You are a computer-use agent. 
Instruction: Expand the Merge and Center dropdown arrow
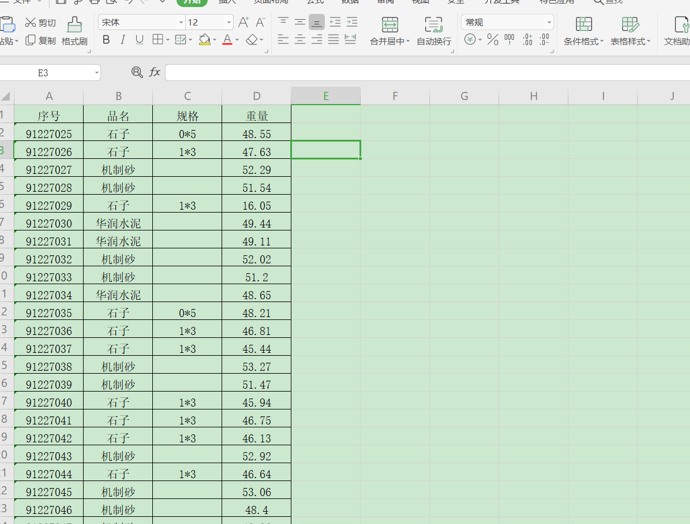(408, 41)
